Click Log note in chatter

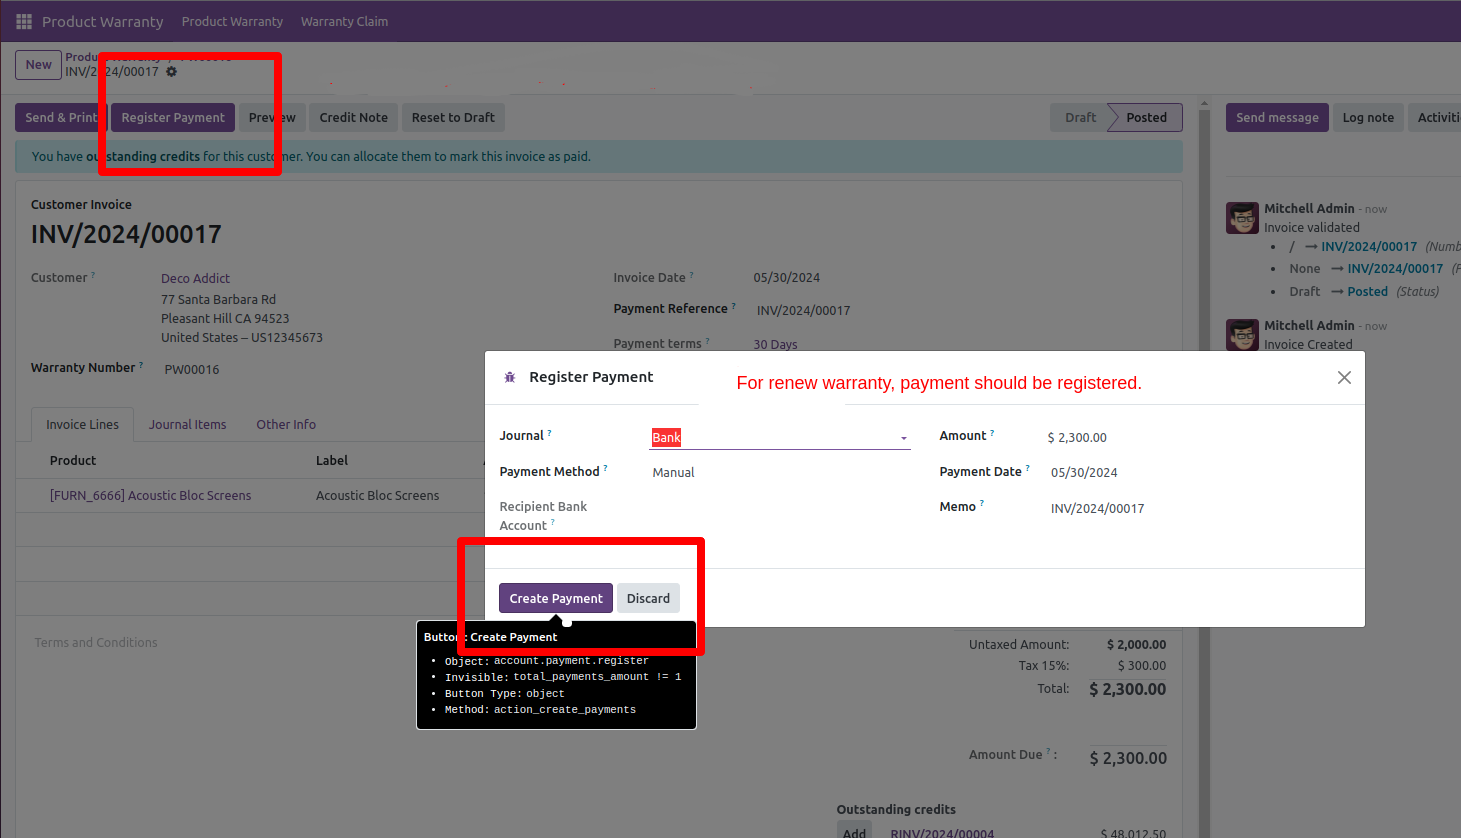pos(1367,117)
